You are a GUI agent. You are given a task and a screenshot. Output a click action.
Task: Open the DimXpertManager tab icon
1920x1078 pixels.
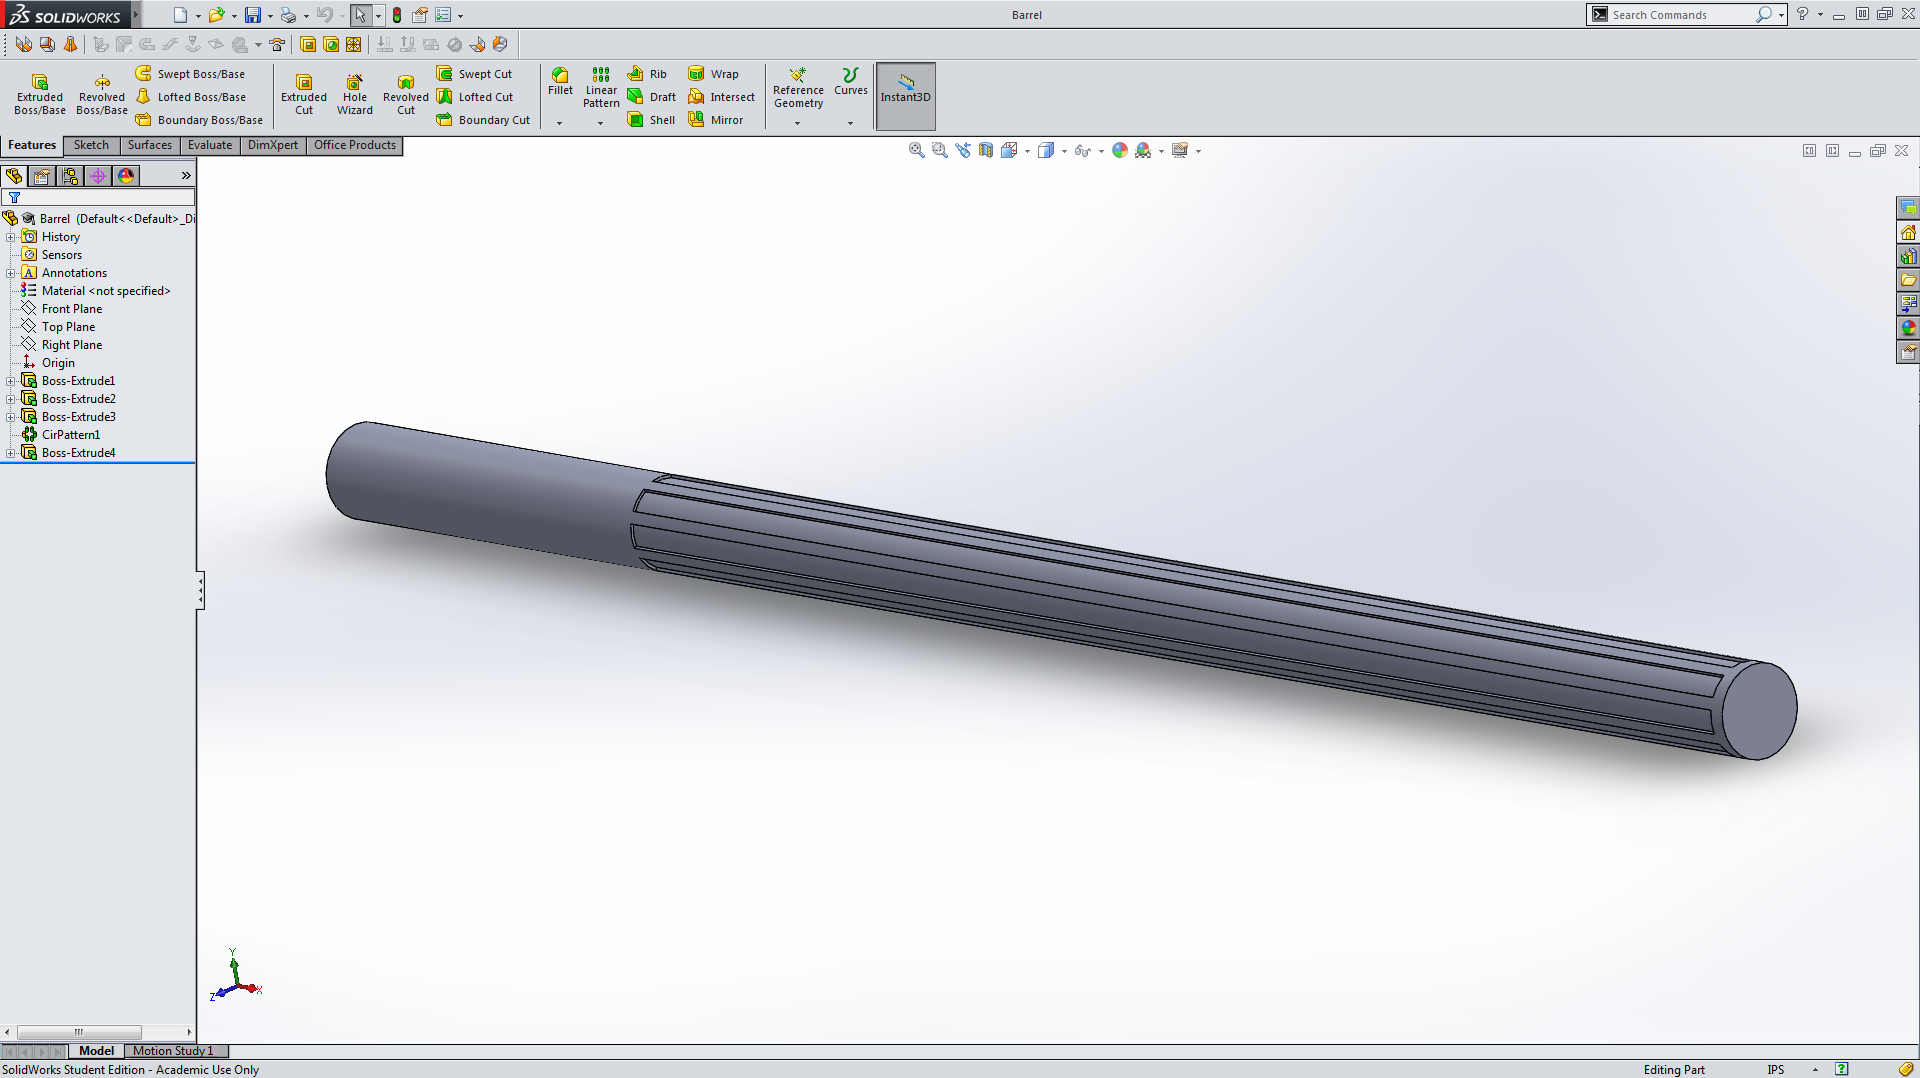[98, 176]
